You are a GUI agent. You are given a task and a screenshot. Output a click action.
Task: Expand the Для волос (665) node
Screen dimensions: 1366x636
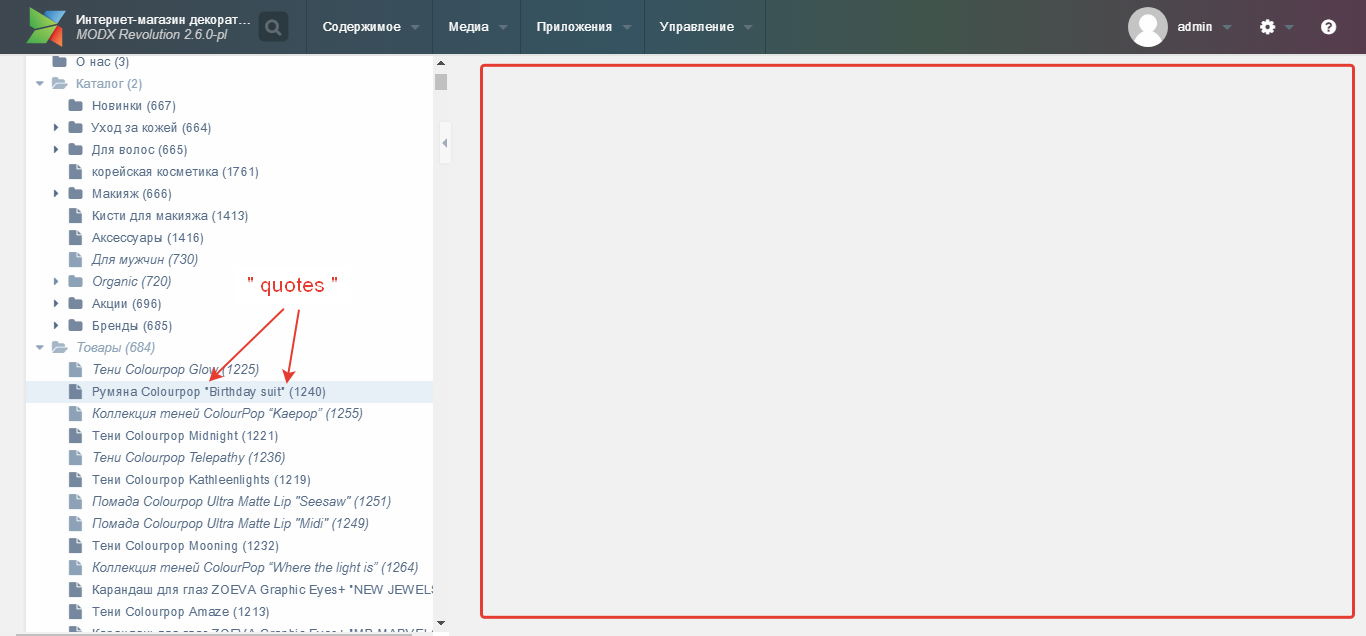[57, 149]
